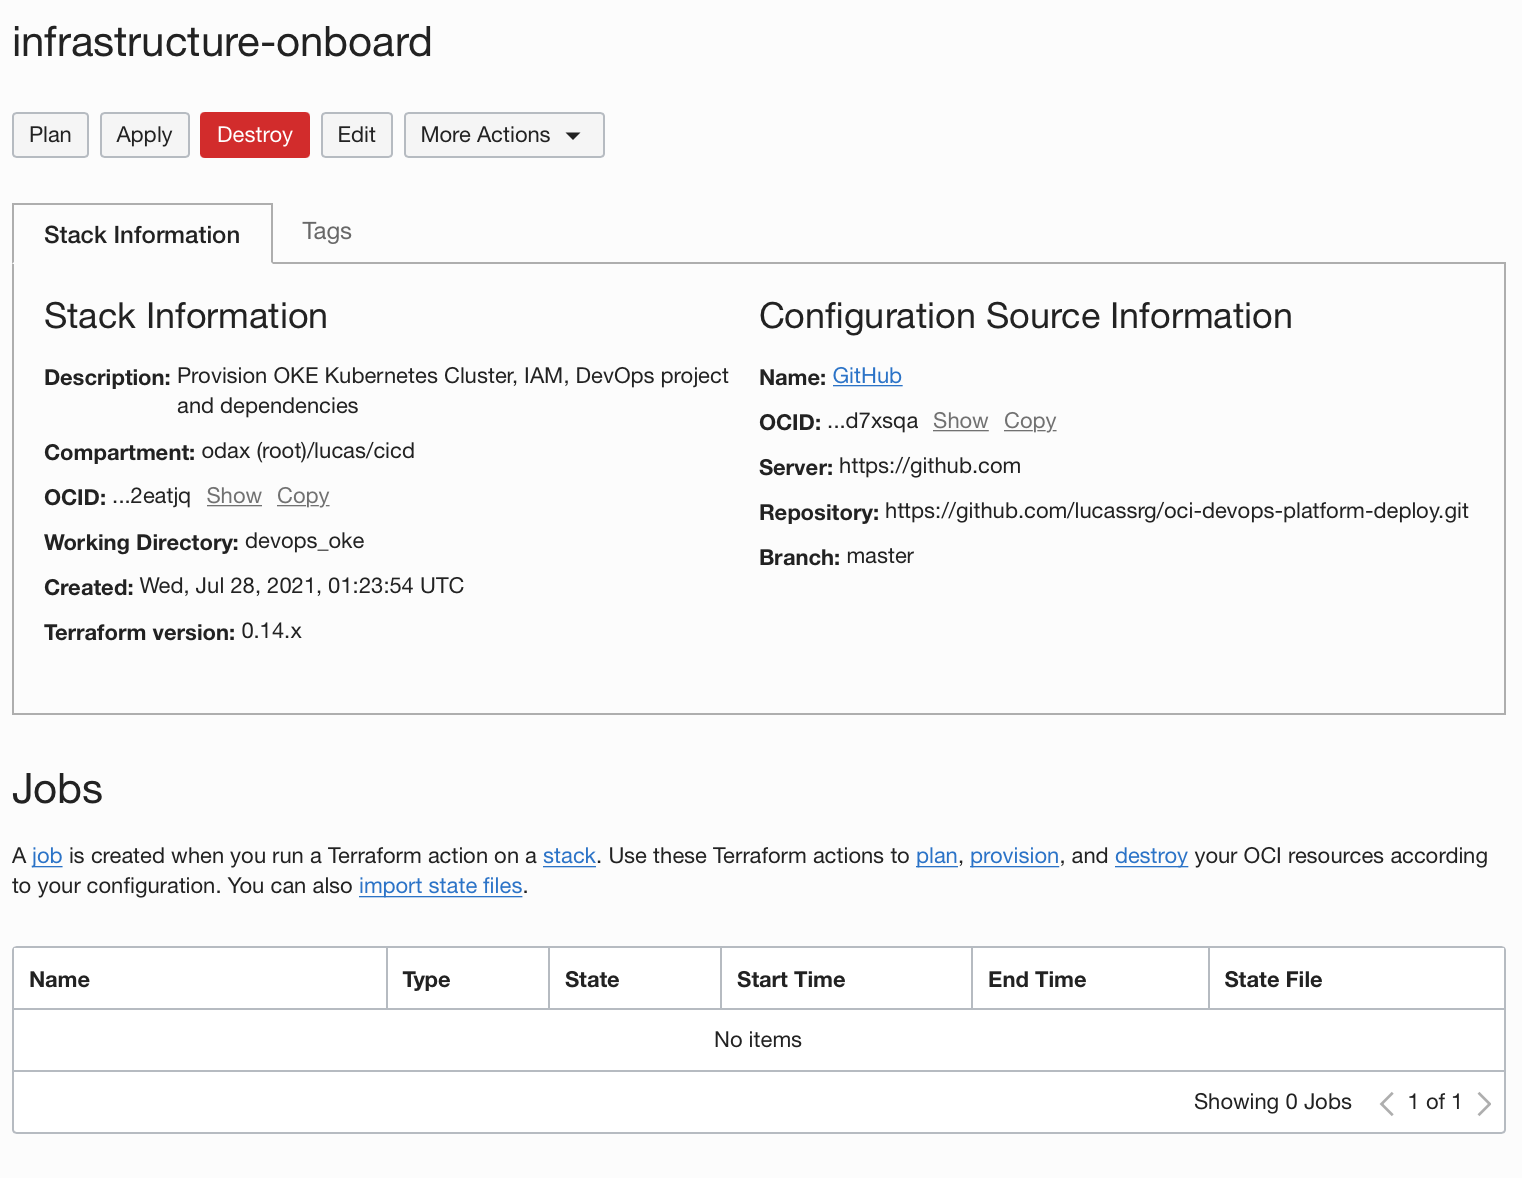The image size is (1522, 1178).
Task: Show the full stack OCID
Action: click(x=234, y=496)
